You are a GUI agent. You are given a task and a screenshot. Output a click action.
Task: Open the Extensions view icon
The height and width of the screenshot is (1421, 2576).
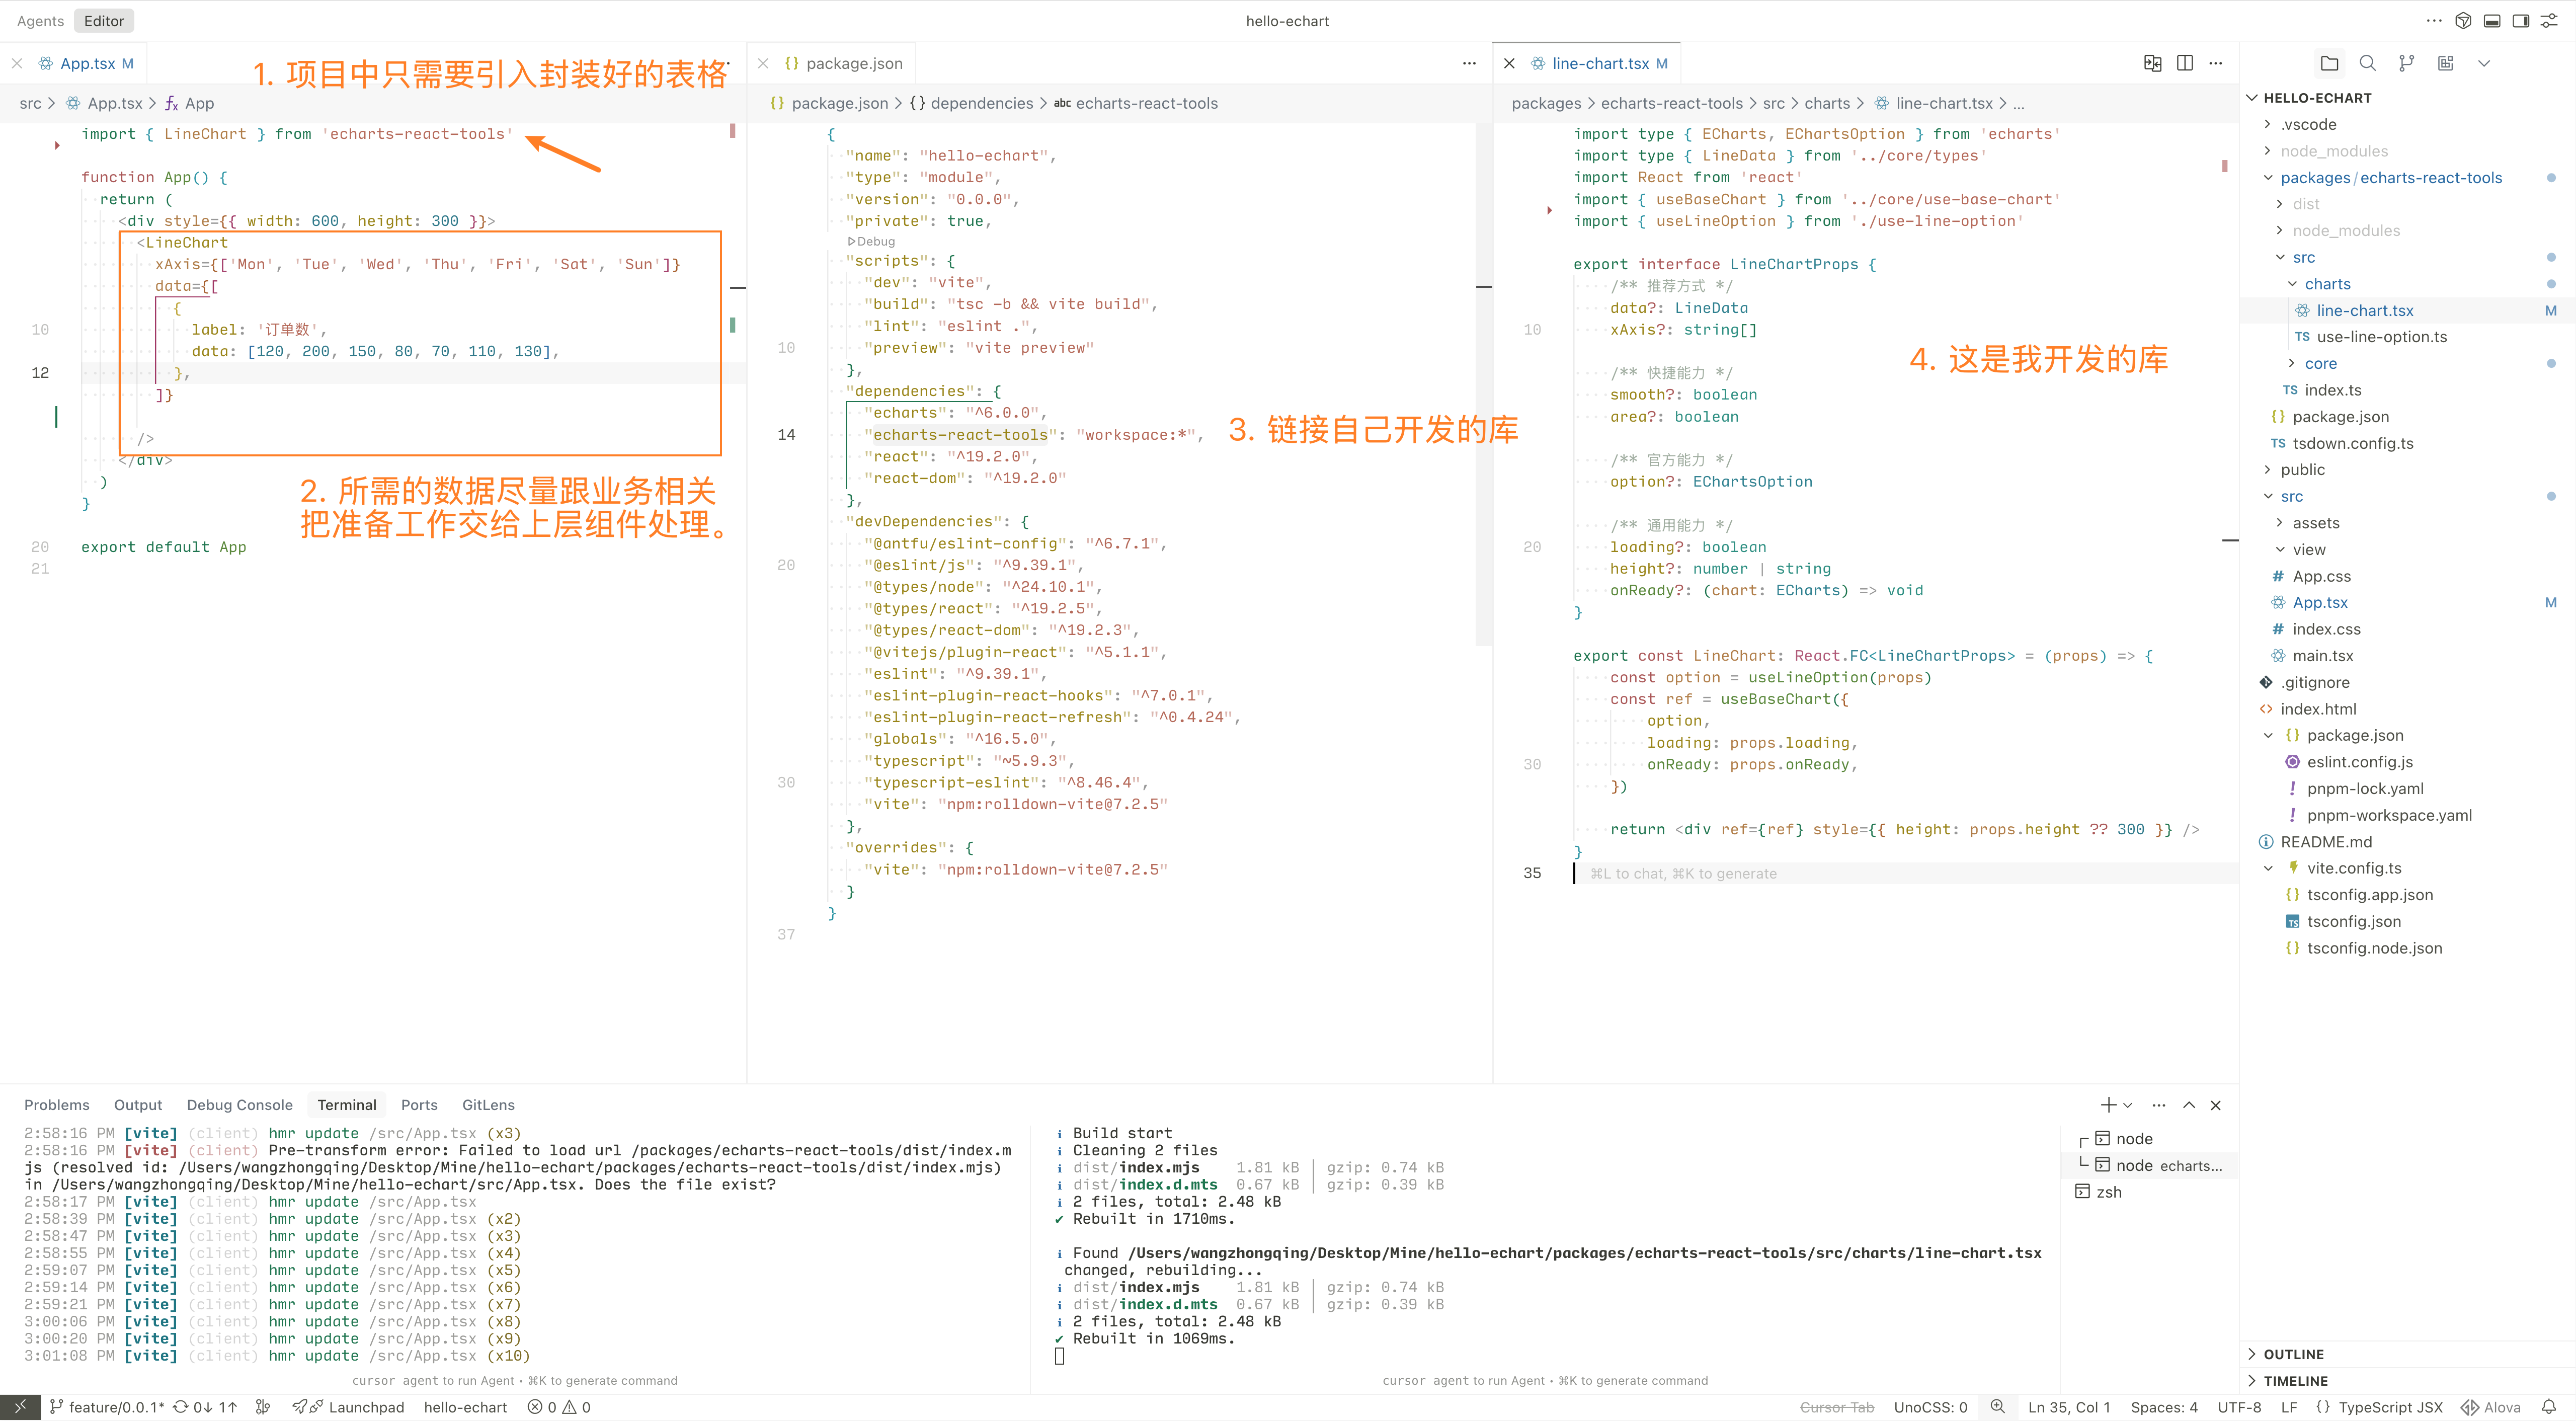pyautogui.click(x=2445, y=63)
